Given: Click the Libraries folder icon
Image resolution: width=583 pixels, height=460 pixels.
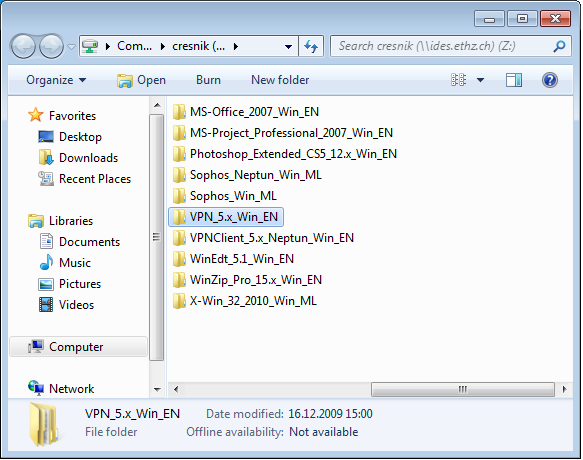Looking at the screenshot, I should click(36, 221).
